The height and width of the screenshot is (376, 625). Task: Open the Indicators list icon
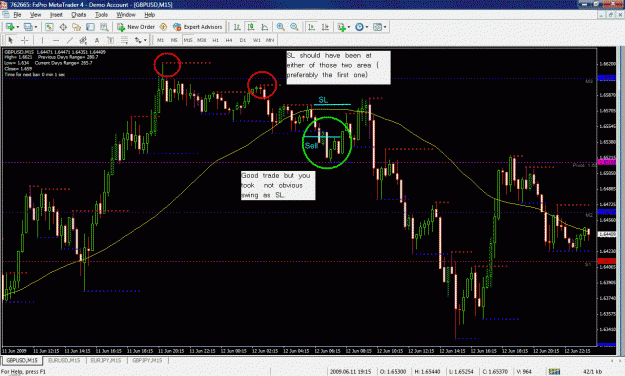pos(342,27)
